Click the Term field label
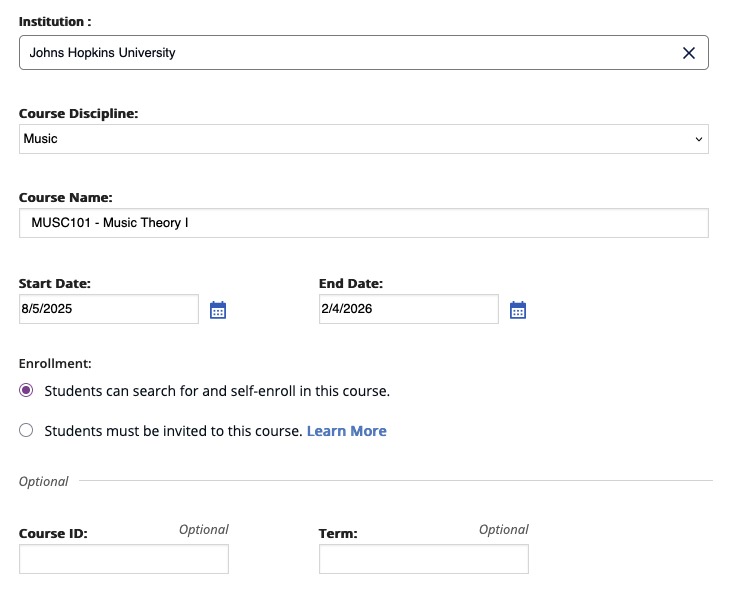 tap(338, 533)
